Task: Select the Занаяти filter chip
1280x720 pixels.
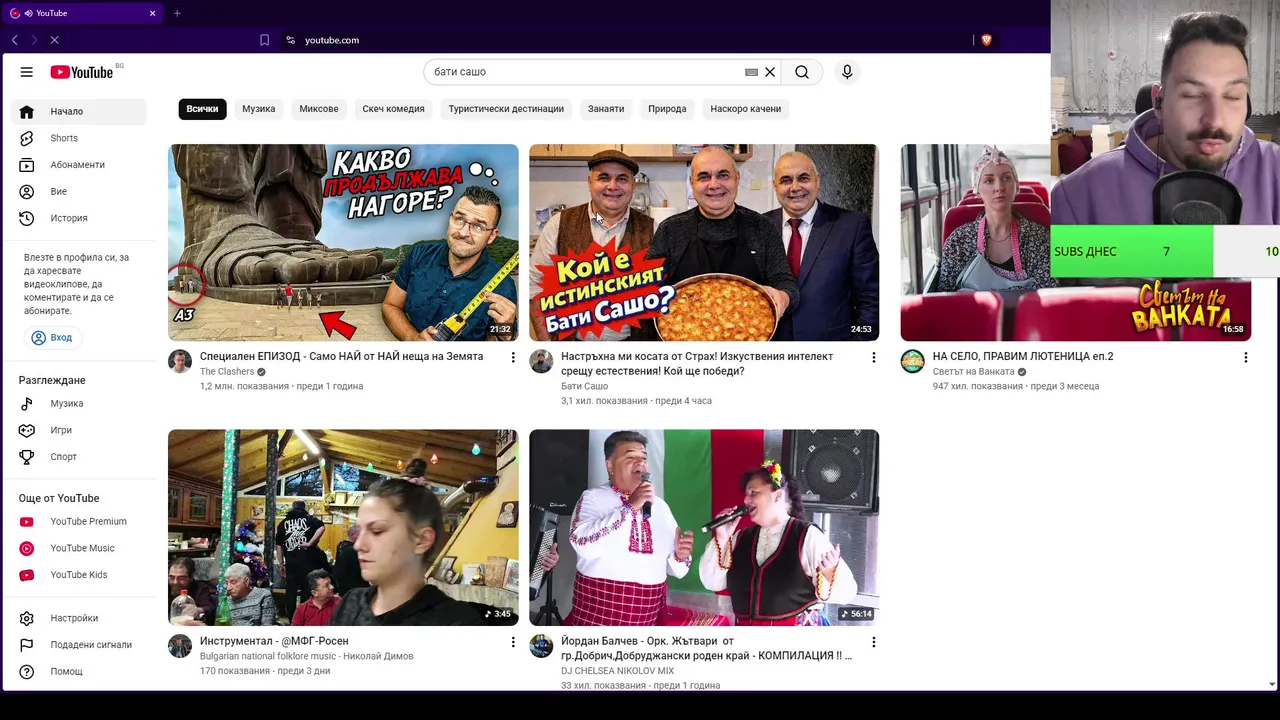Action: (606, 109)
